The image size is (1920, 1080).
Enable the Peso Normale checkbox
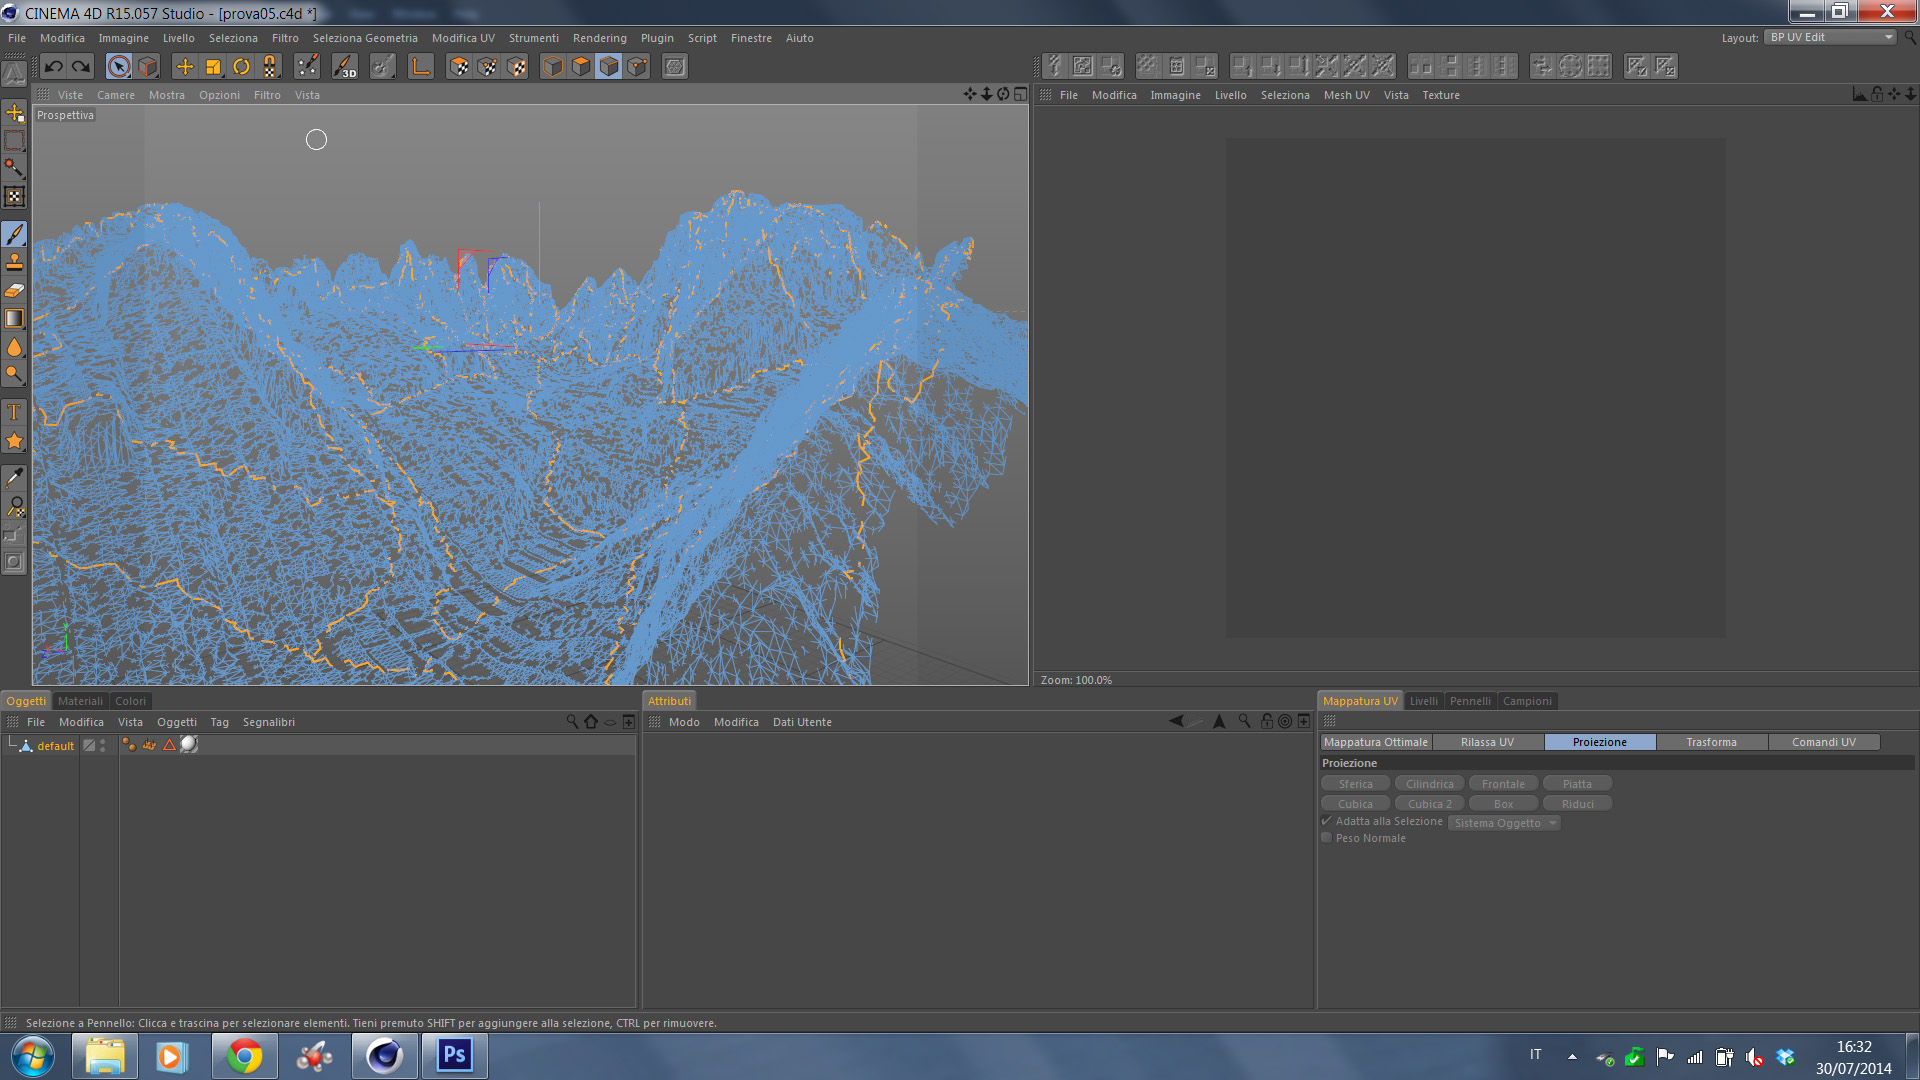[x=1327, y=838]
